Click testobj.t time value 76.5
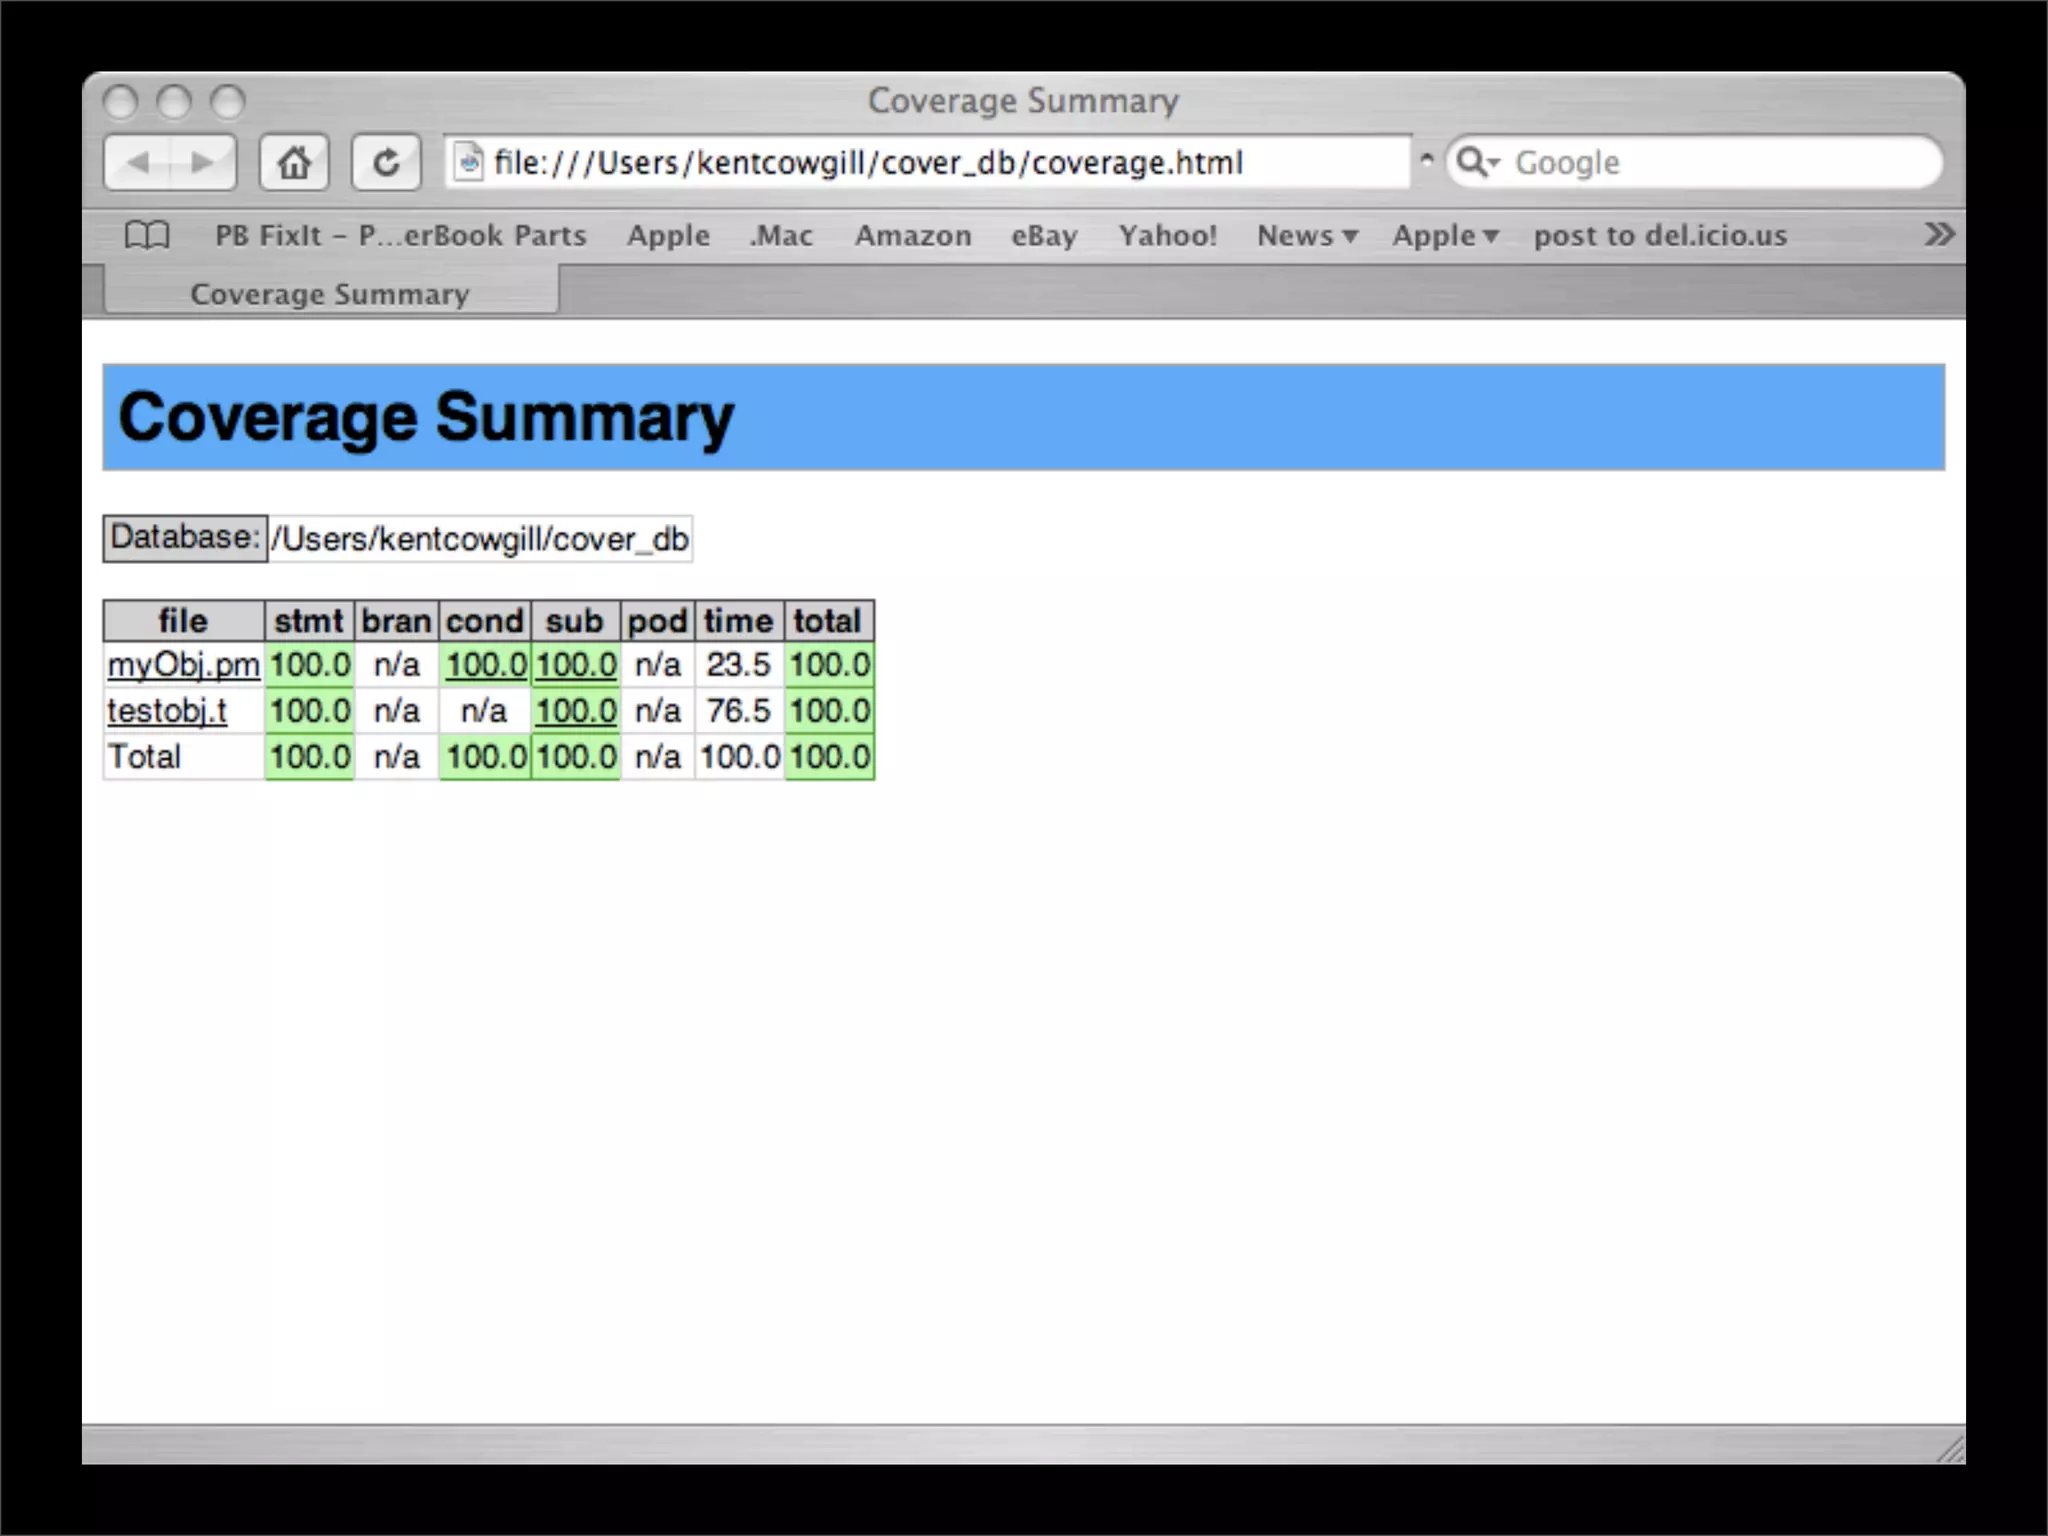This screenshot has width=2048, height=1536. pos(739,711)
